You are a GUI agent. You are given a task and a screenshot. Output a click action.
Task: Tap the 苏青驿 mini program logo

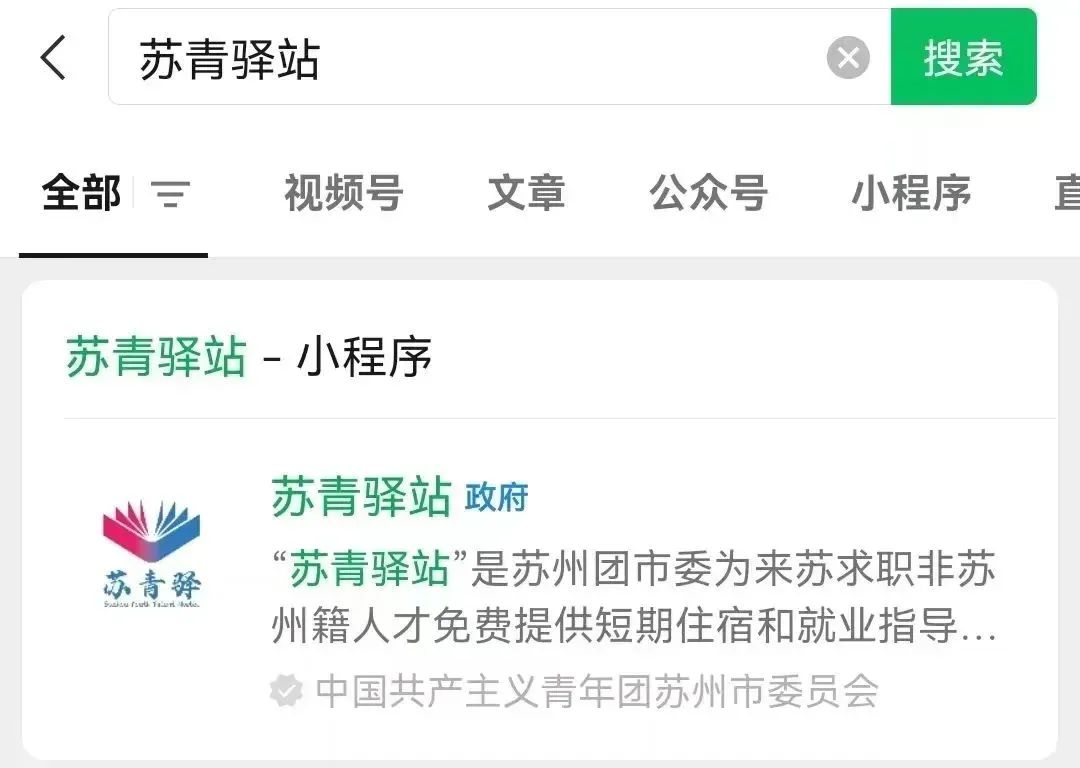[x=152, y=554]
